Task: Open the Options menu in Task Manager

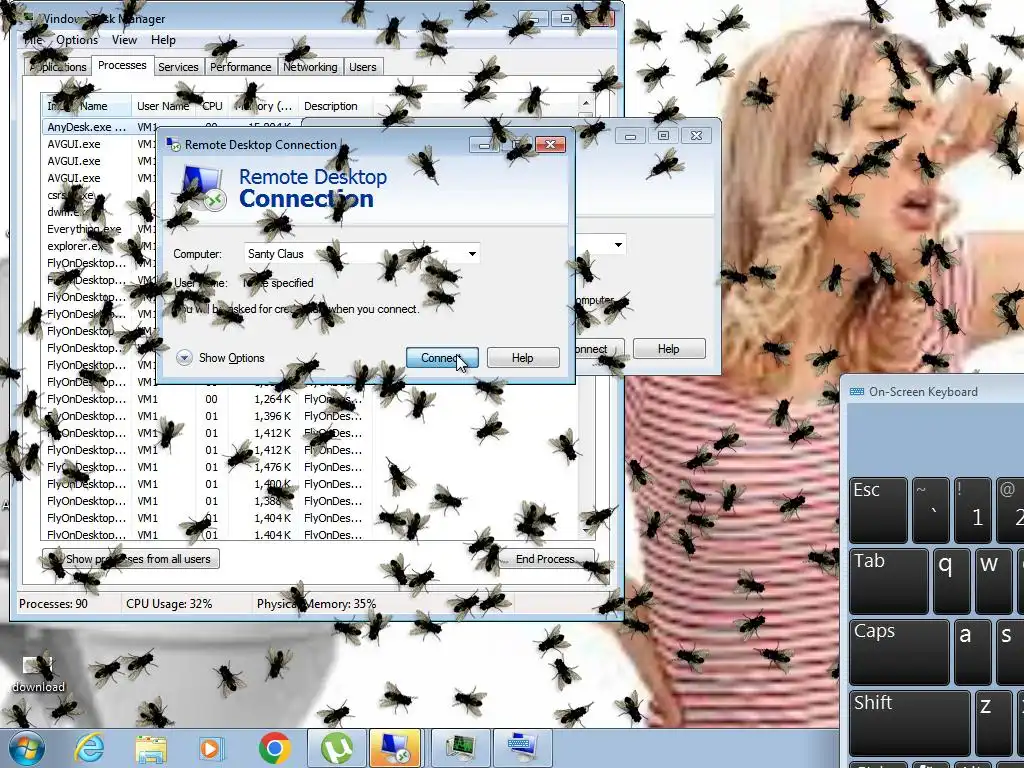Action: [x=76, y=40]
